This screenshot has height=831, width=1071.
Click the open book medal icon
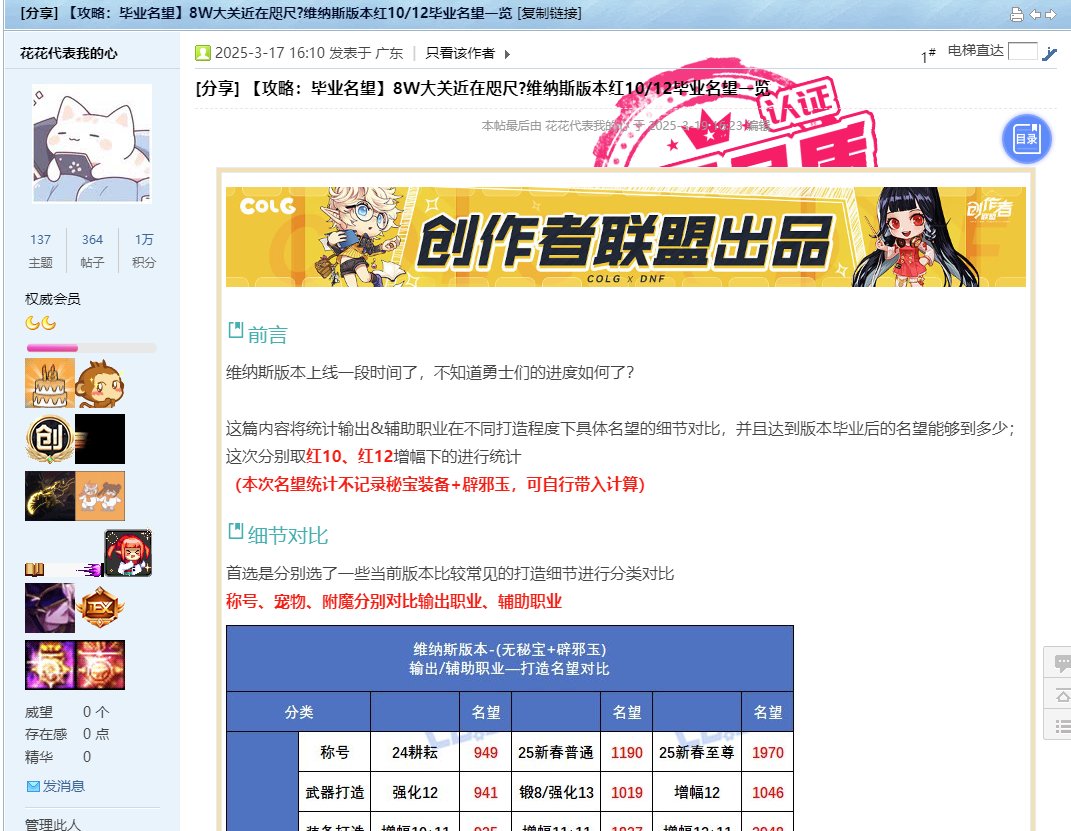coord(35,569)
